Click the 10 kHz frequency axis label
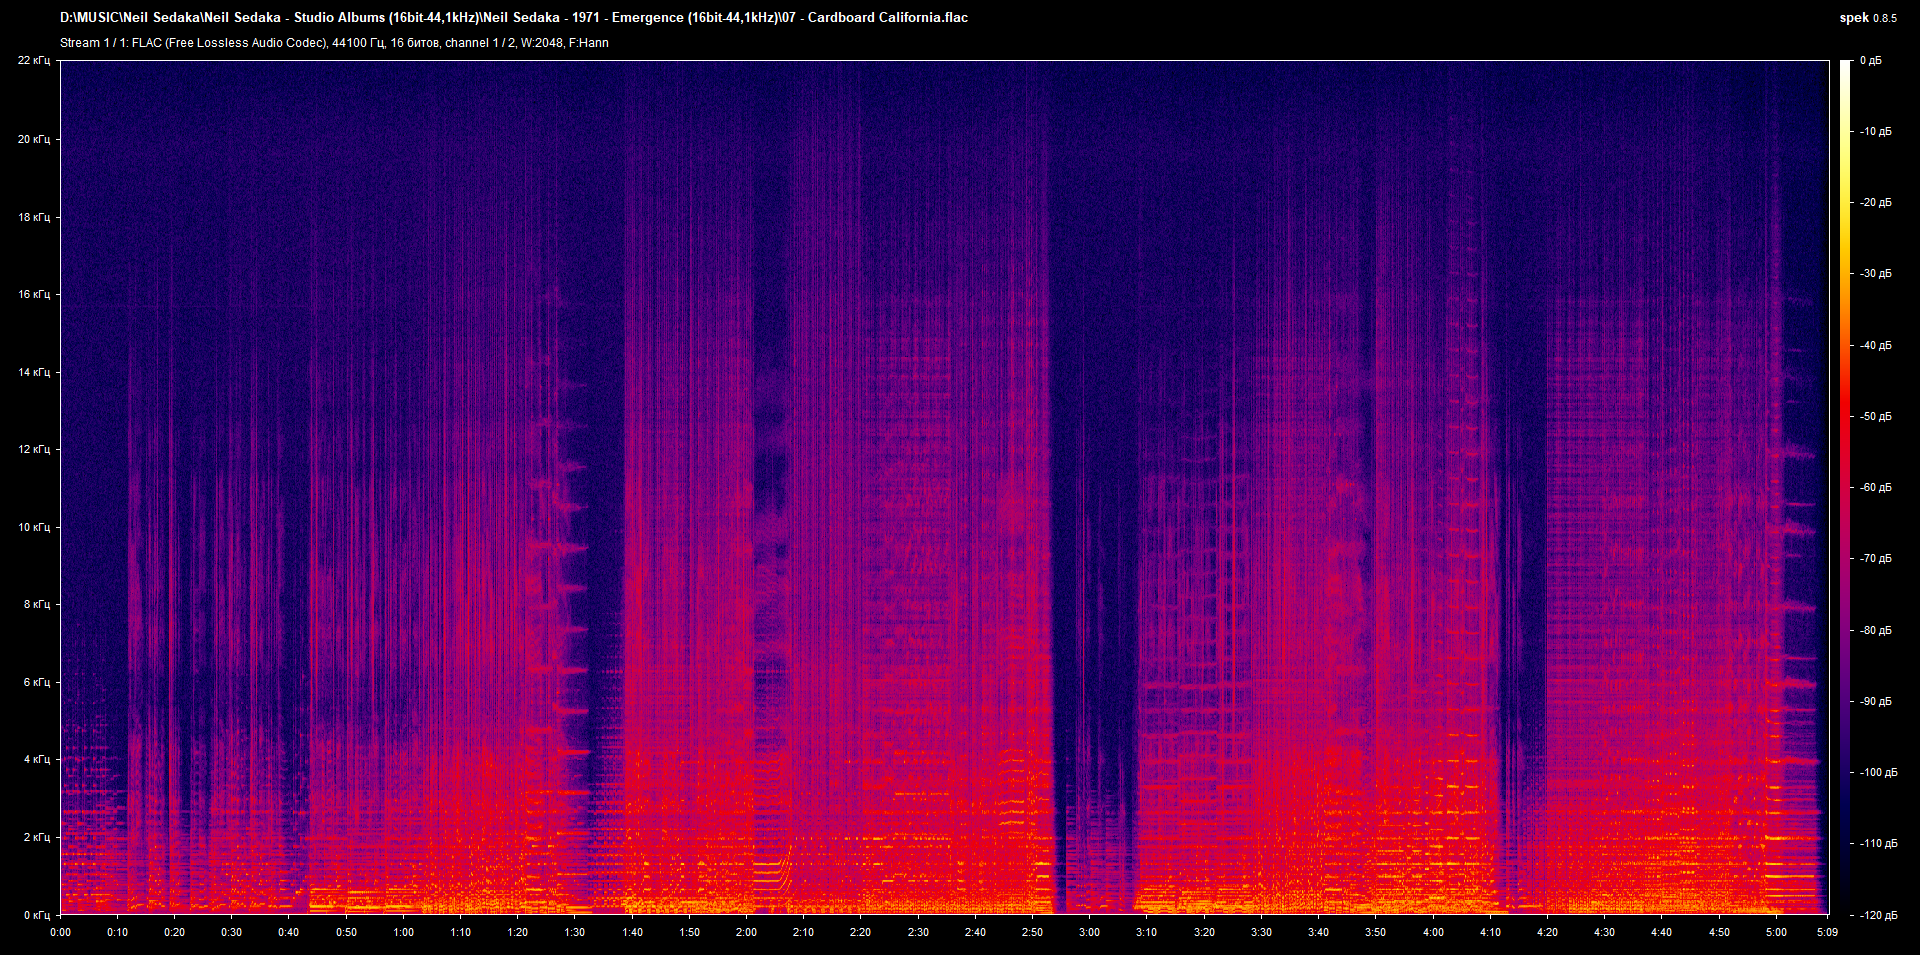 [33, 527]
